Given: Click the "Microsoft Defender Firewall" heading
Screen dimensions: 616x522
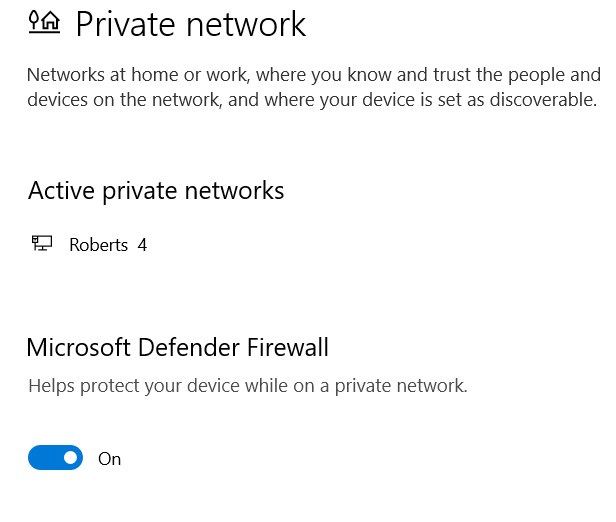Looking at the screenshot, I should (177, 348).
